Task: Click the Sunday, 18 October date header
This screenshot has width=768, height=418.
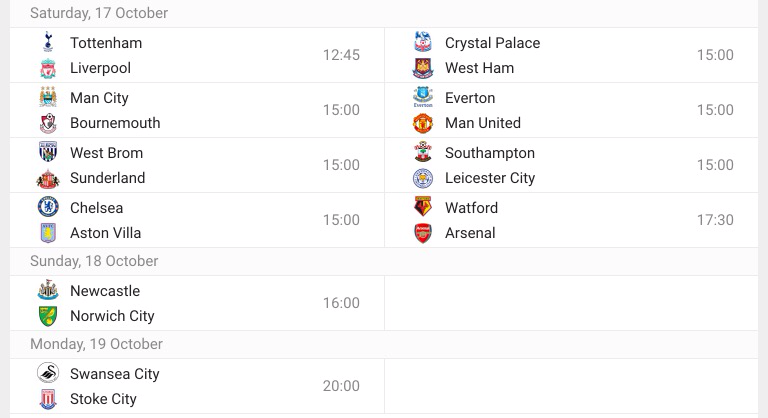Action: coord(94,261)
